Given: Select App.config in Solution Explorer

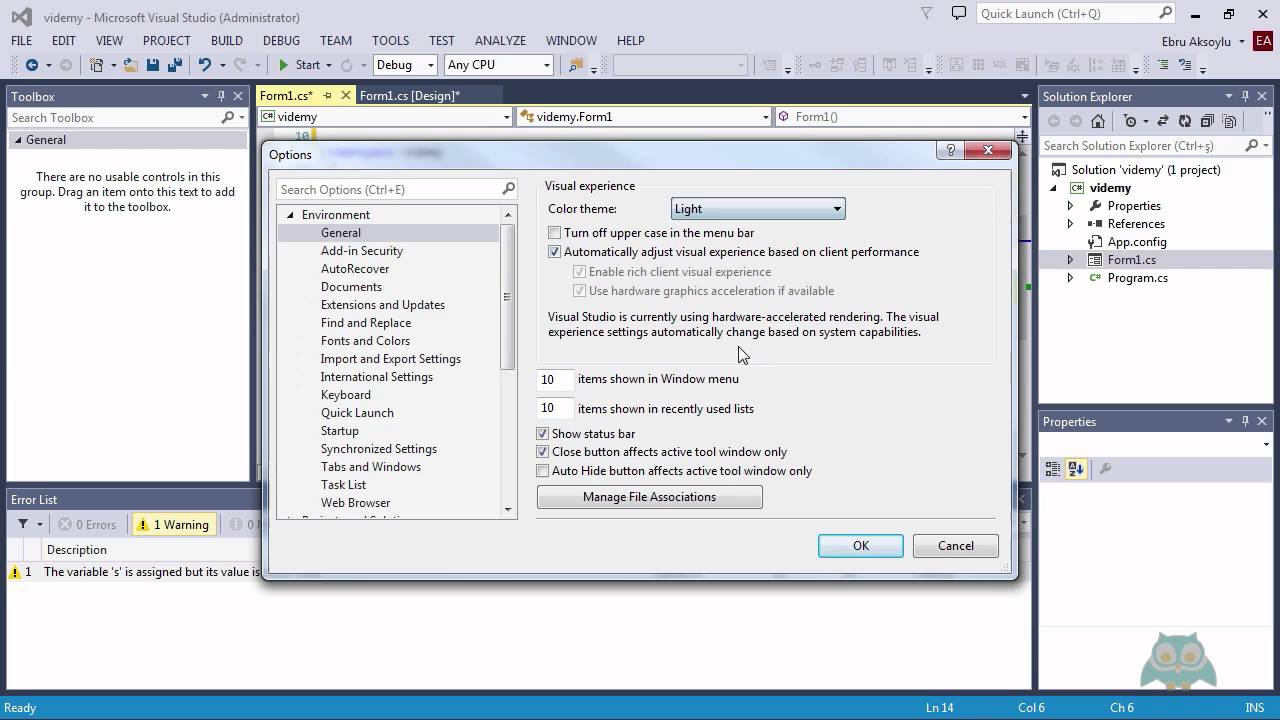Looking at the screenshot, I should [1137, 242].
